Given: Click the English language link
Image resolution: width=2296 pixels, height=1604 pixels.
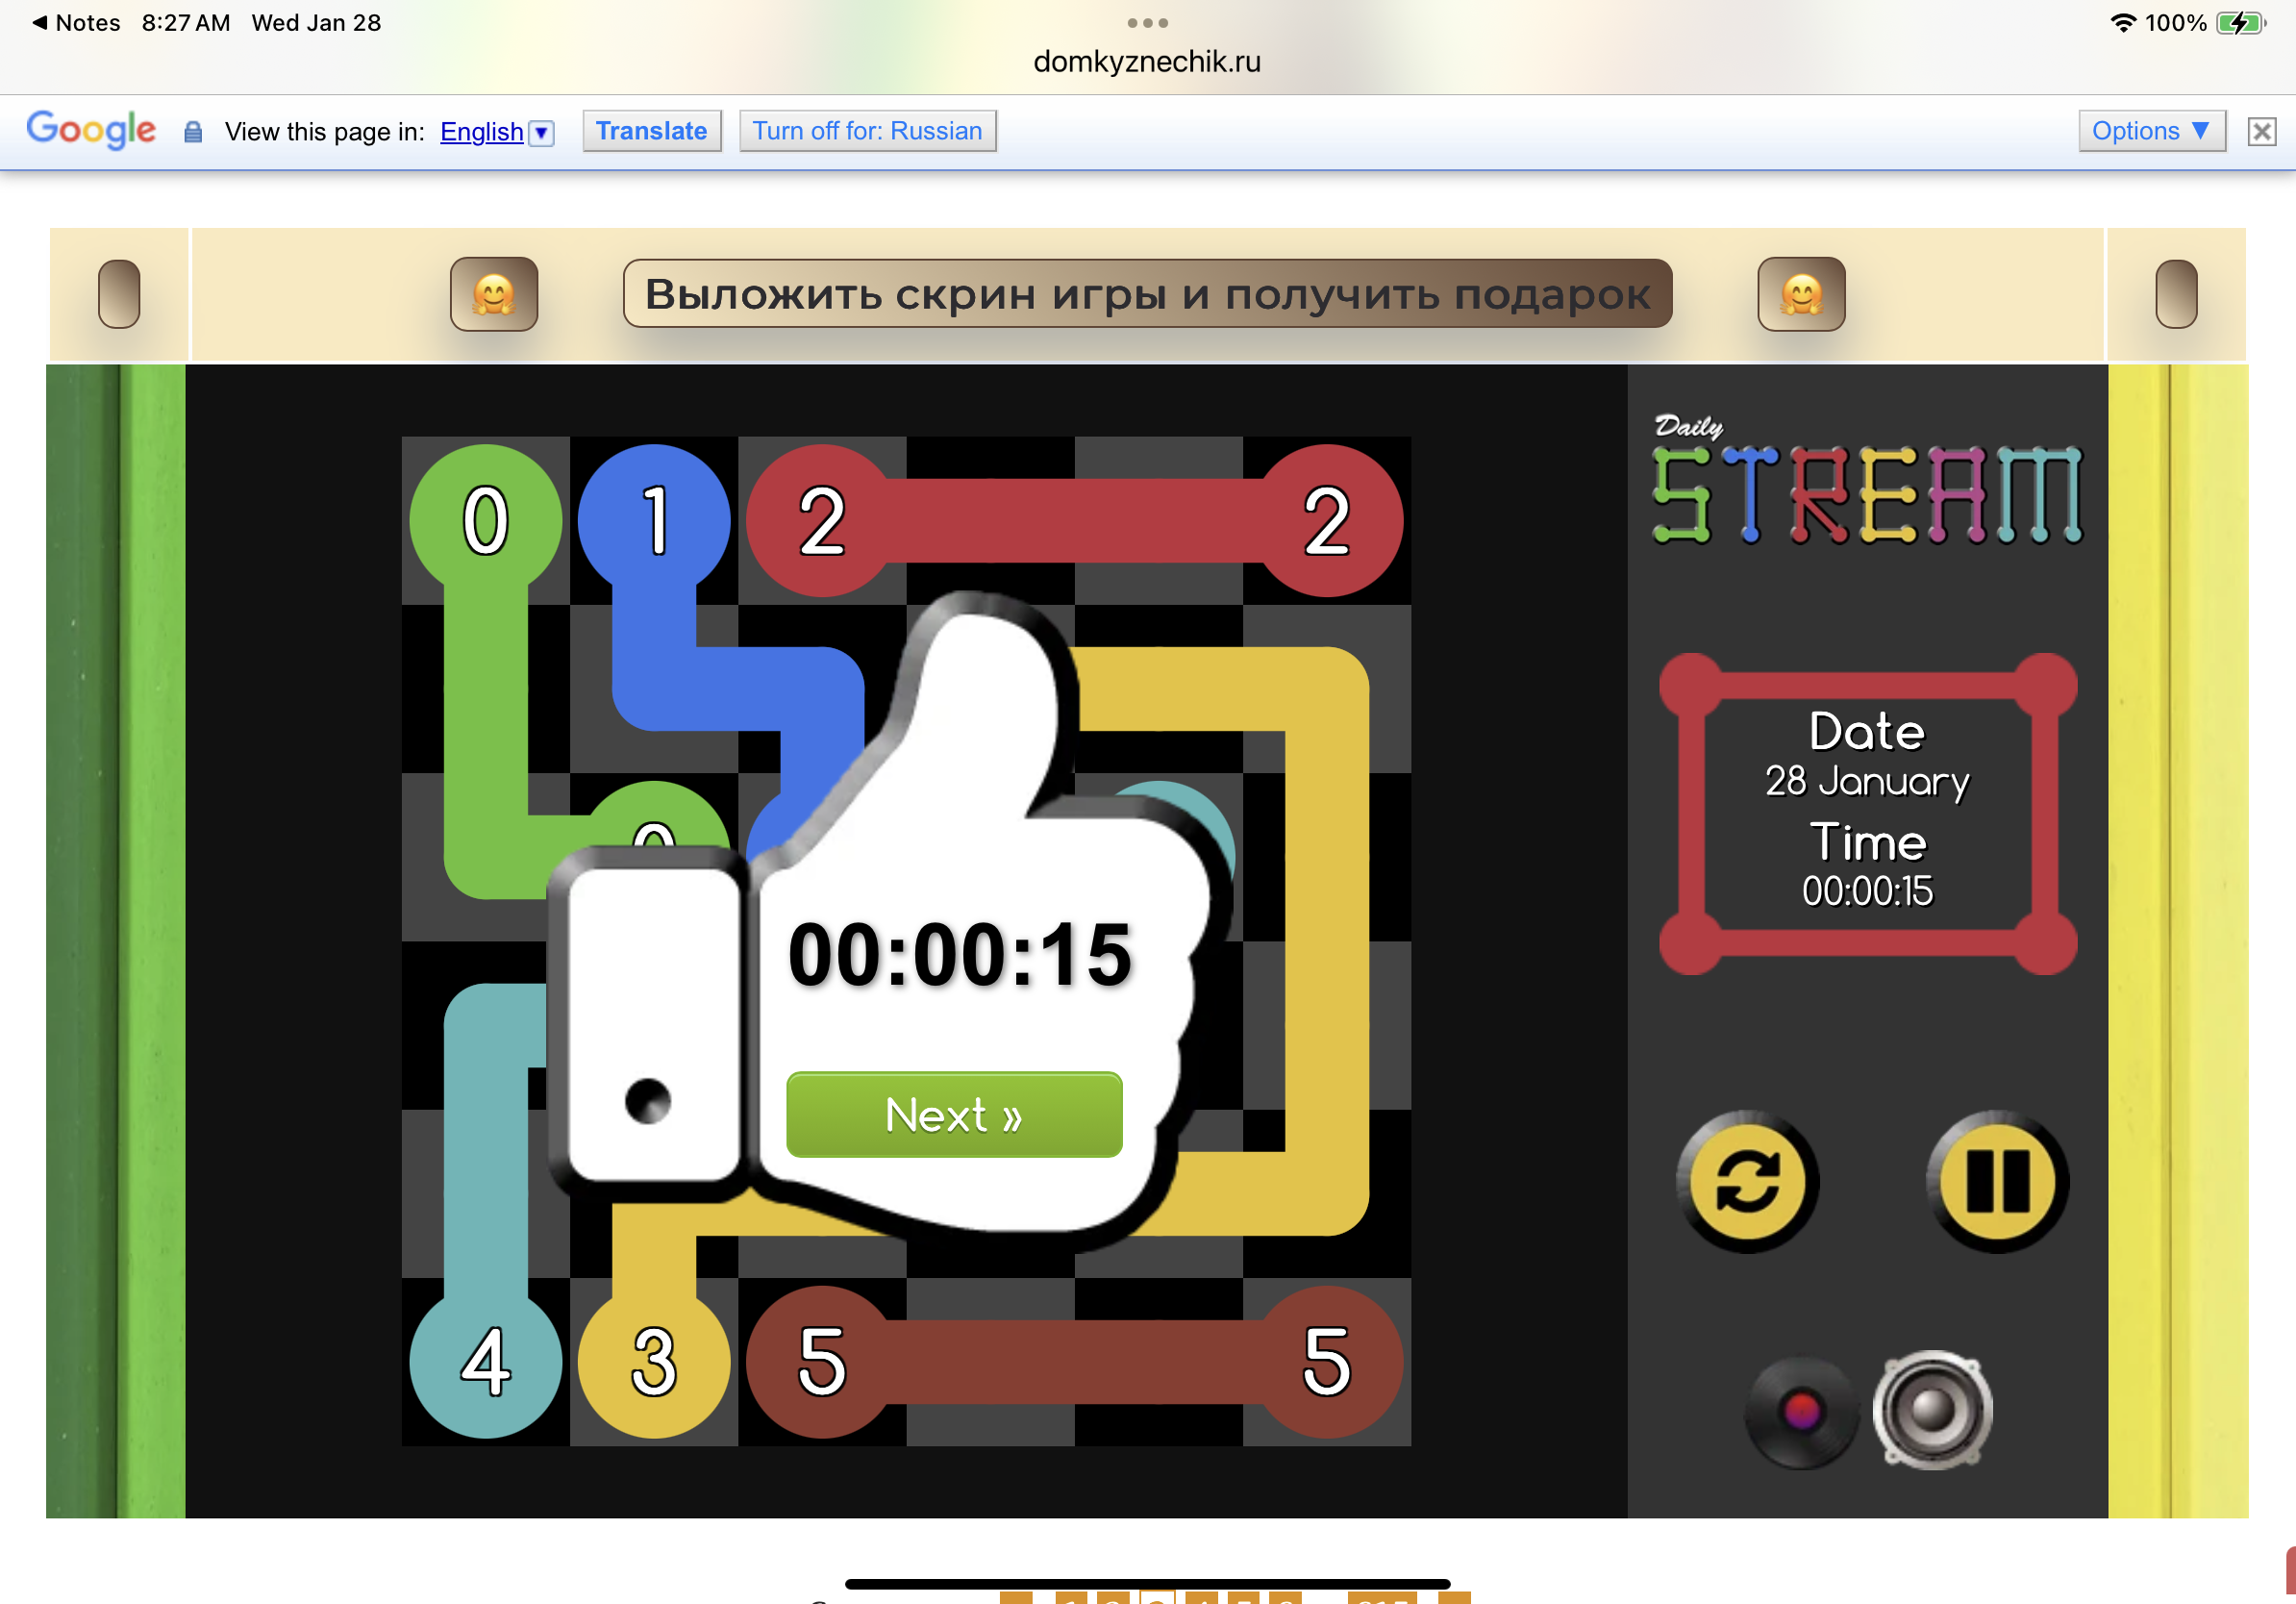Looking at the screenshot, I should pyautogui.click(x=481, y=132).
